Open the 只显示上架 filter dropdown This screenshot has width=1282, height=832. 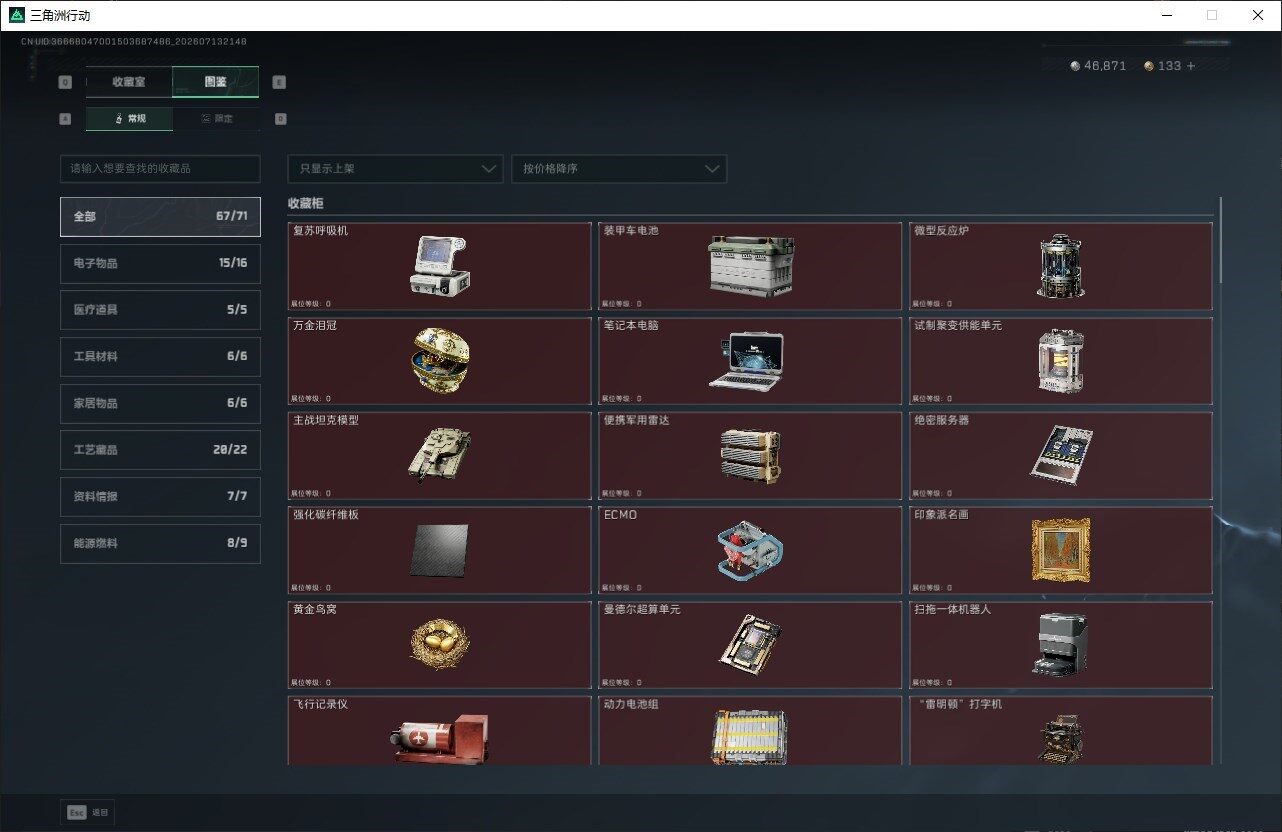395,169
